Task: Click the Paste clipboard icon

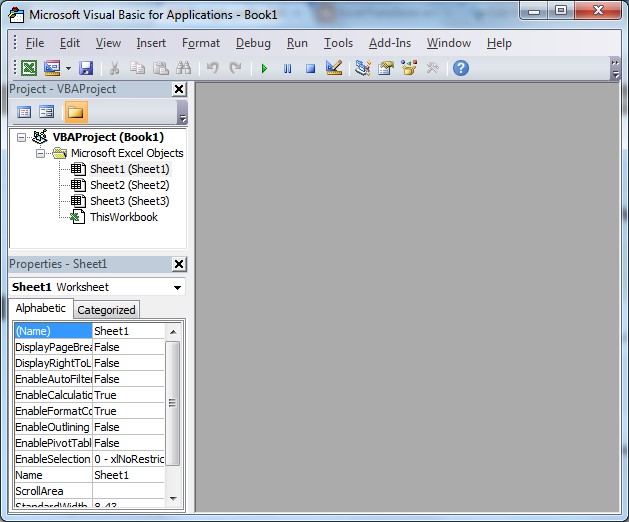Action: [161, 68]
